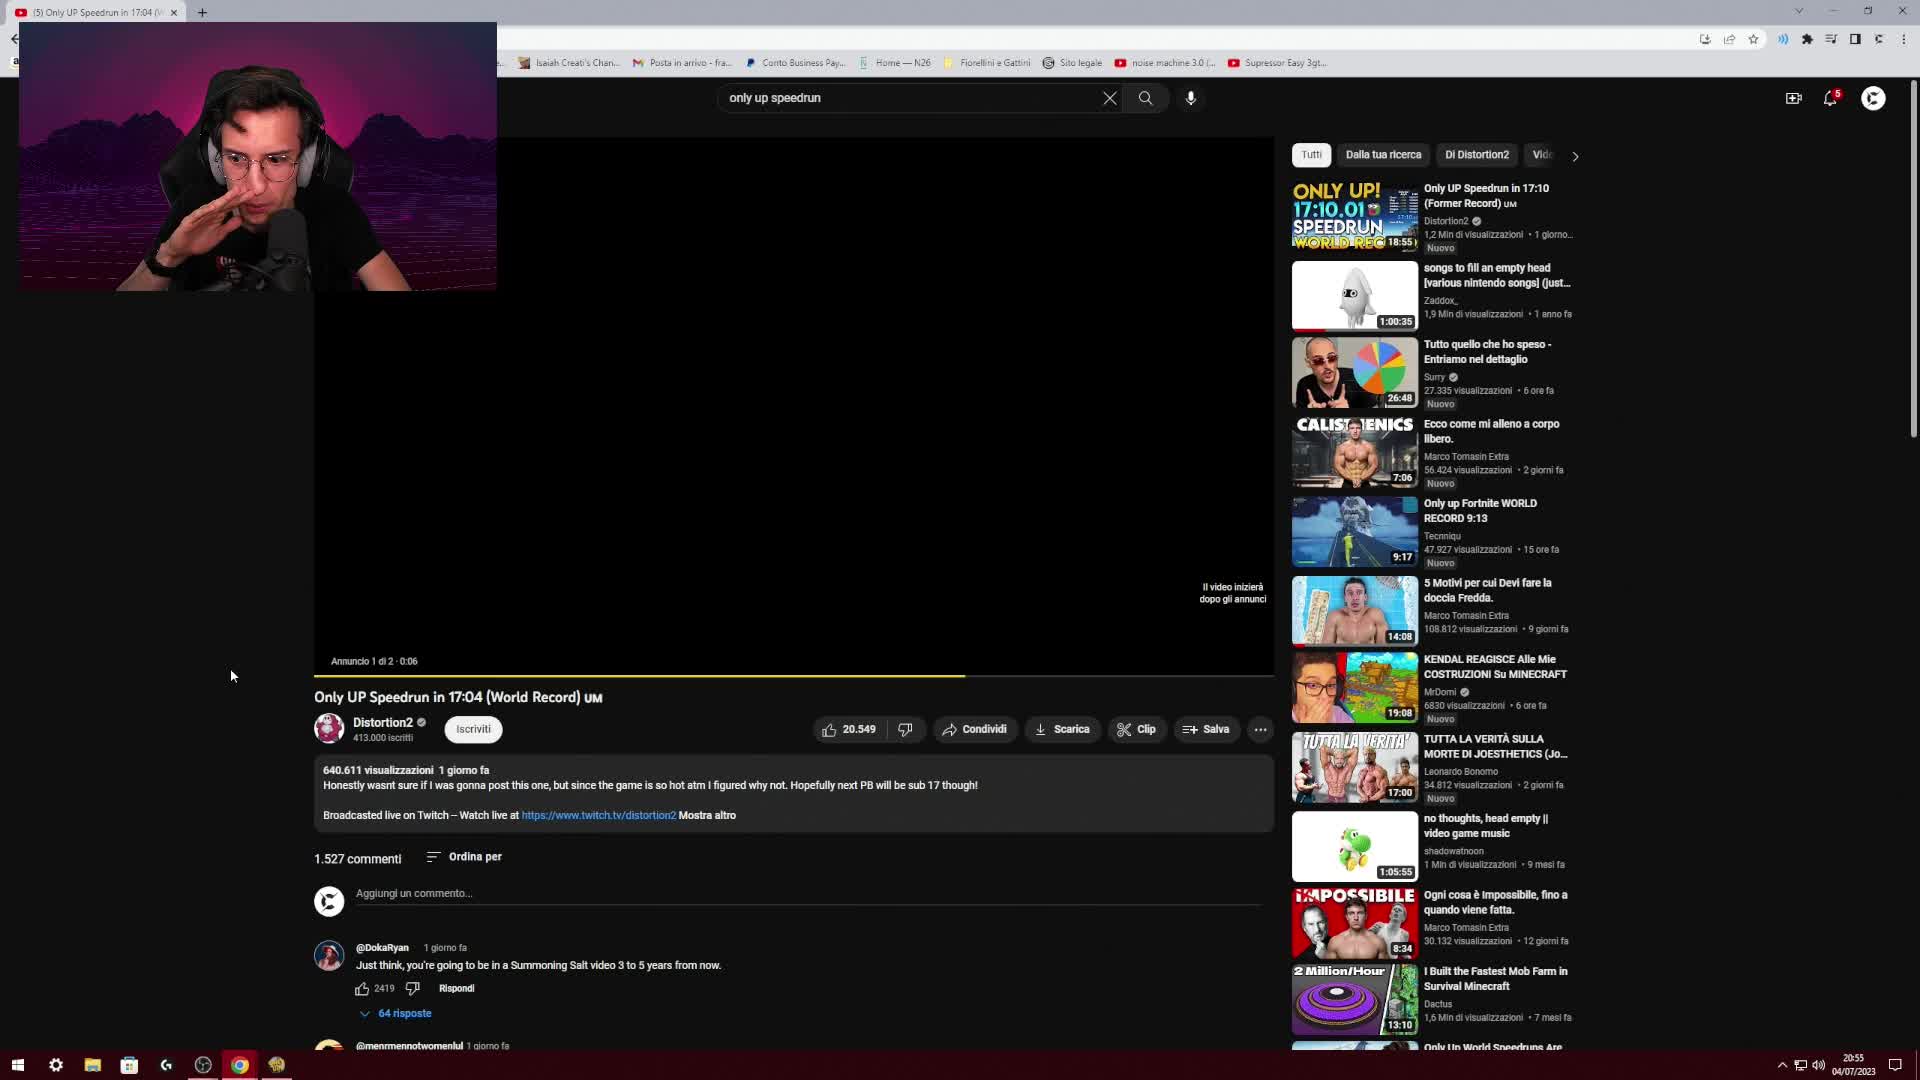
Task: Open Distortion2 channel name link
Action: click(x=383, y=723)
